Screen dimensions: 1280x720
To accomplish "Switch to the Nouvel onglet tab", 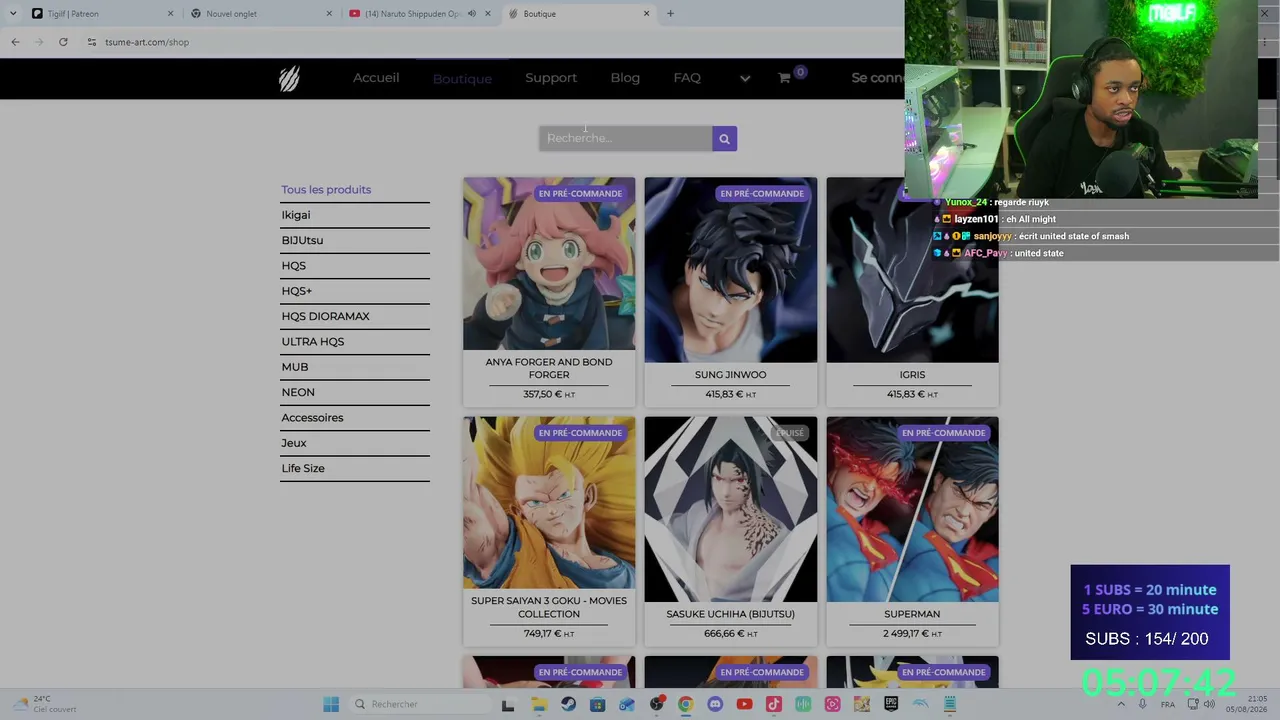I will pyautogui.click(x=261, y=14).
